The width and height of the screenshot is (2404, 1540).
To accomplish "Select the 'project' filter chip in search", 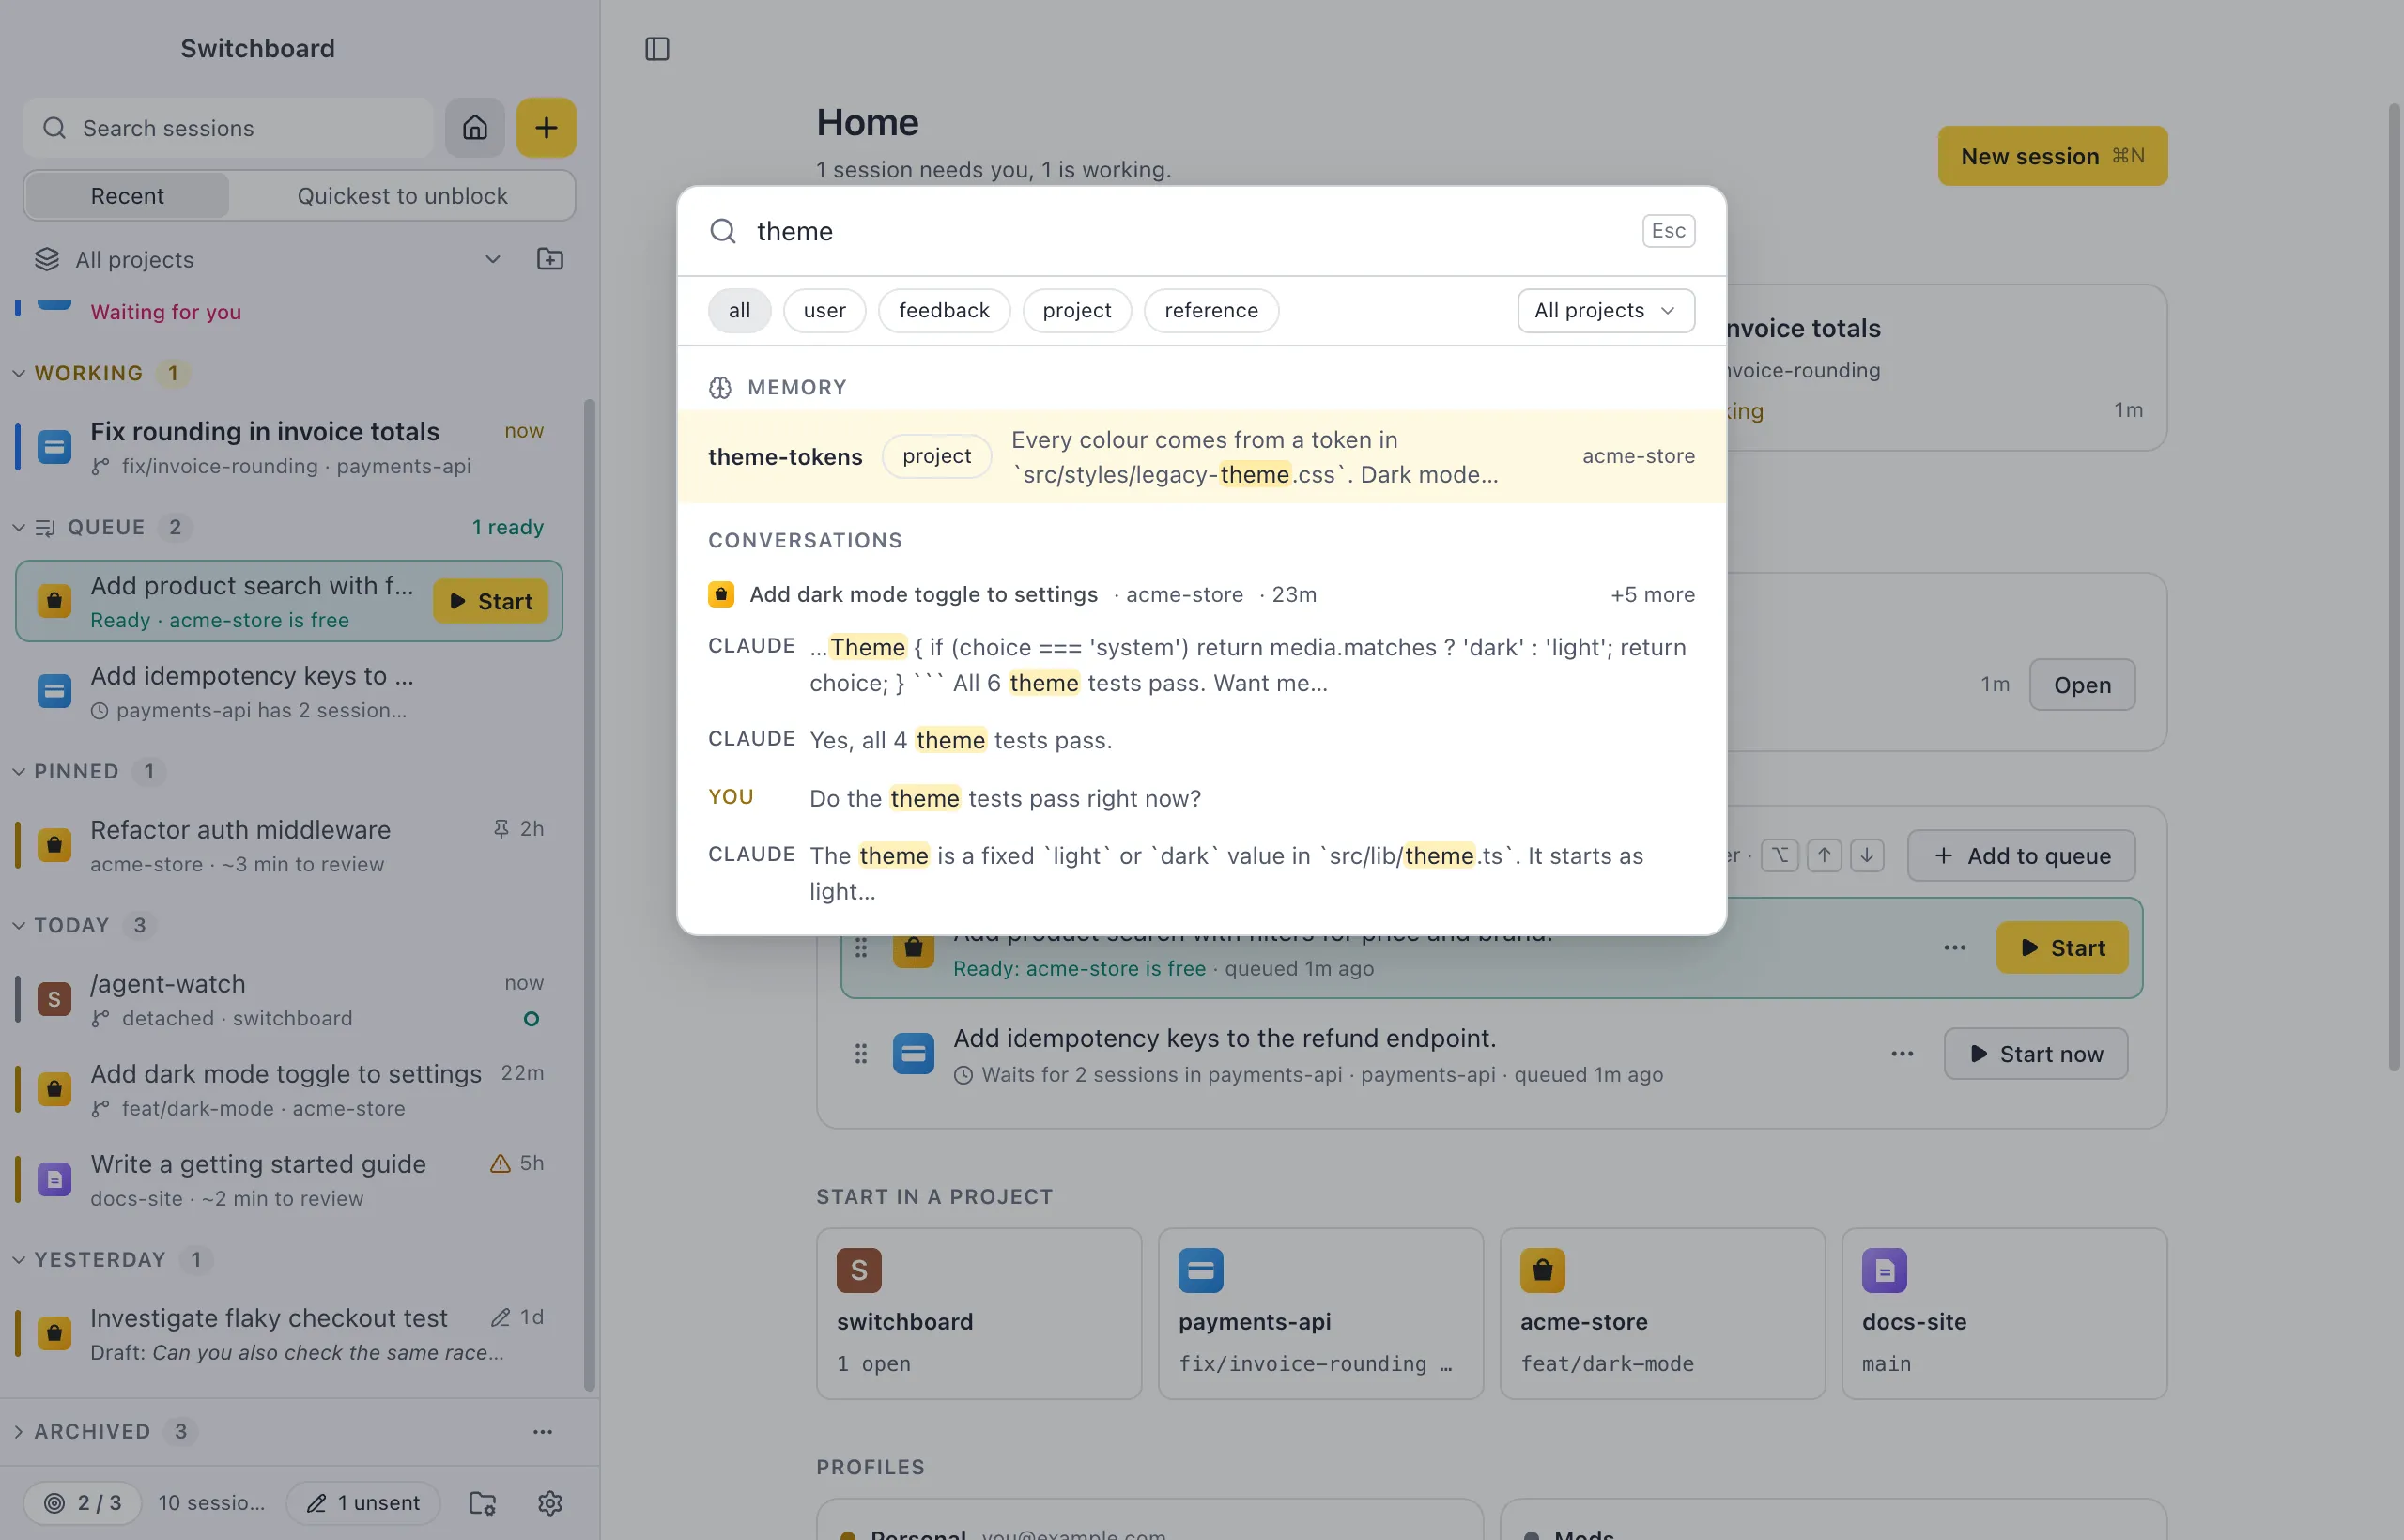I will point(1076,310).
